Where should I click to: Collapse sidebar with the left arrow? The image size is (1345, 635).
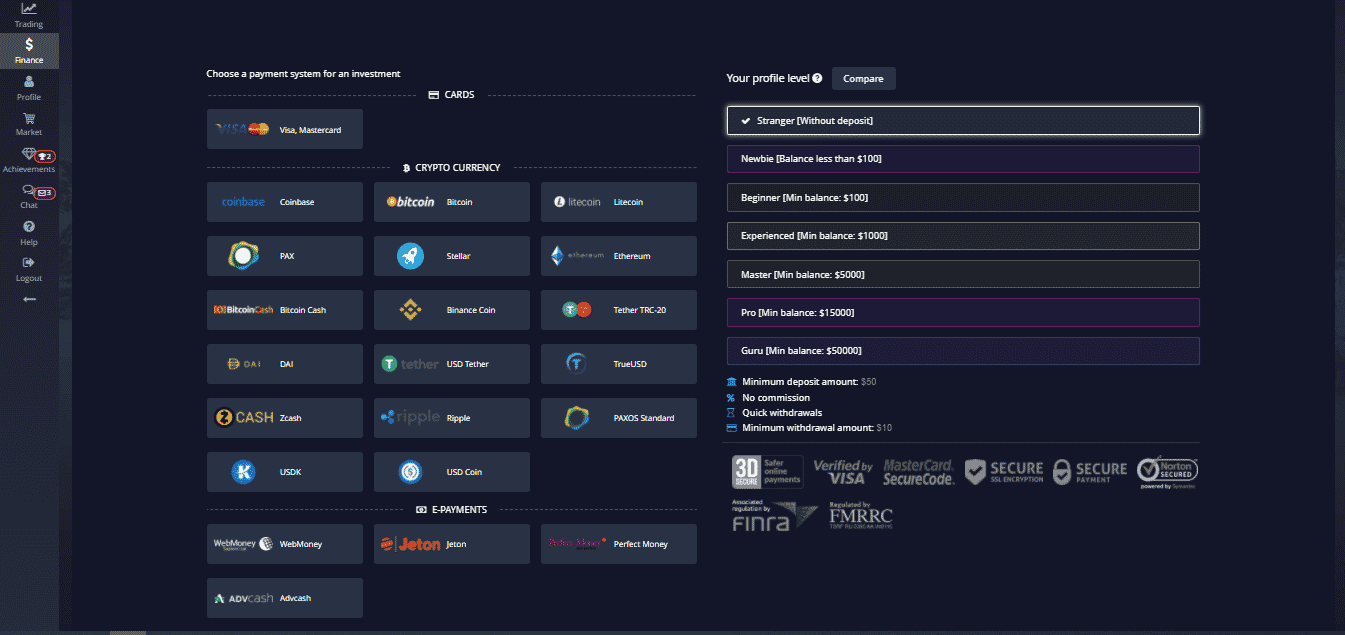tap(29, 299)
